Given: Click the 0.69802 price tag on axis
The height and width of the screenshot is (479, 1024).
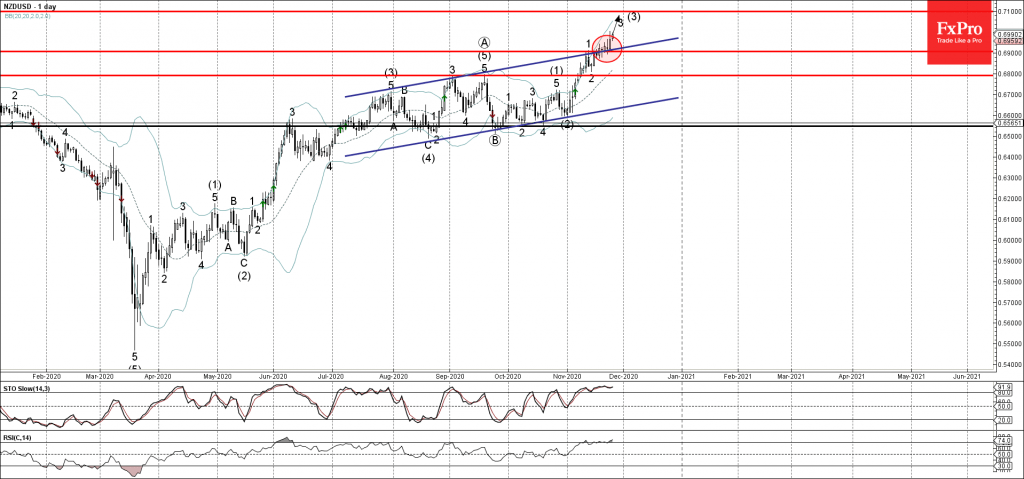Looking at the screenshot, I should [x=1008, y=34].
